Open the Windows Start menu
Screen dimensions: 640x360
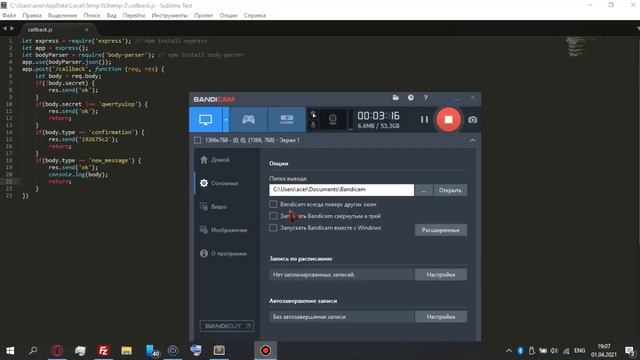pyautogui.click(x=10, y=351)
